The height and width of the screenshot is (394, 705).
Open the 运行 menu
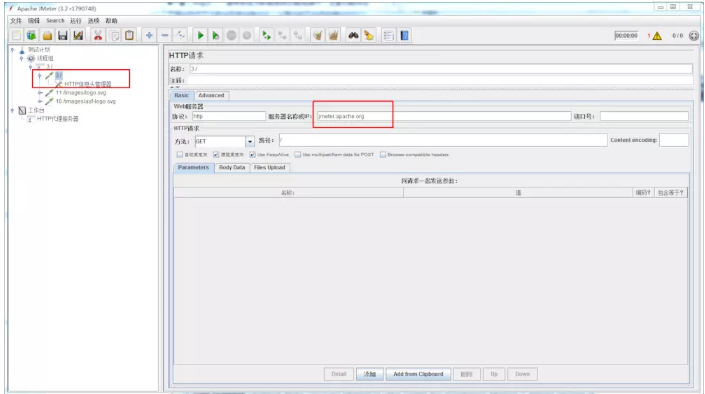[x=76, y=21]
